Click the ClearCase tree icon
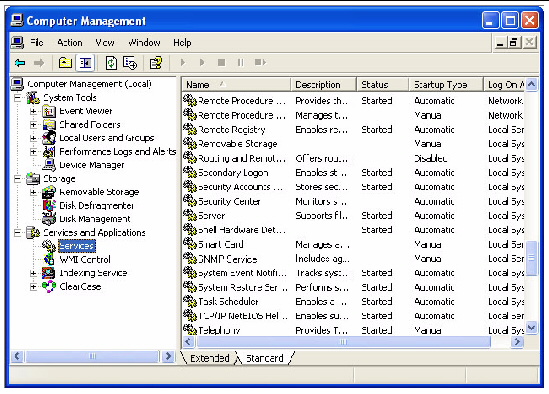The width and height of the screenshot is (549, 394). point(49,286)
